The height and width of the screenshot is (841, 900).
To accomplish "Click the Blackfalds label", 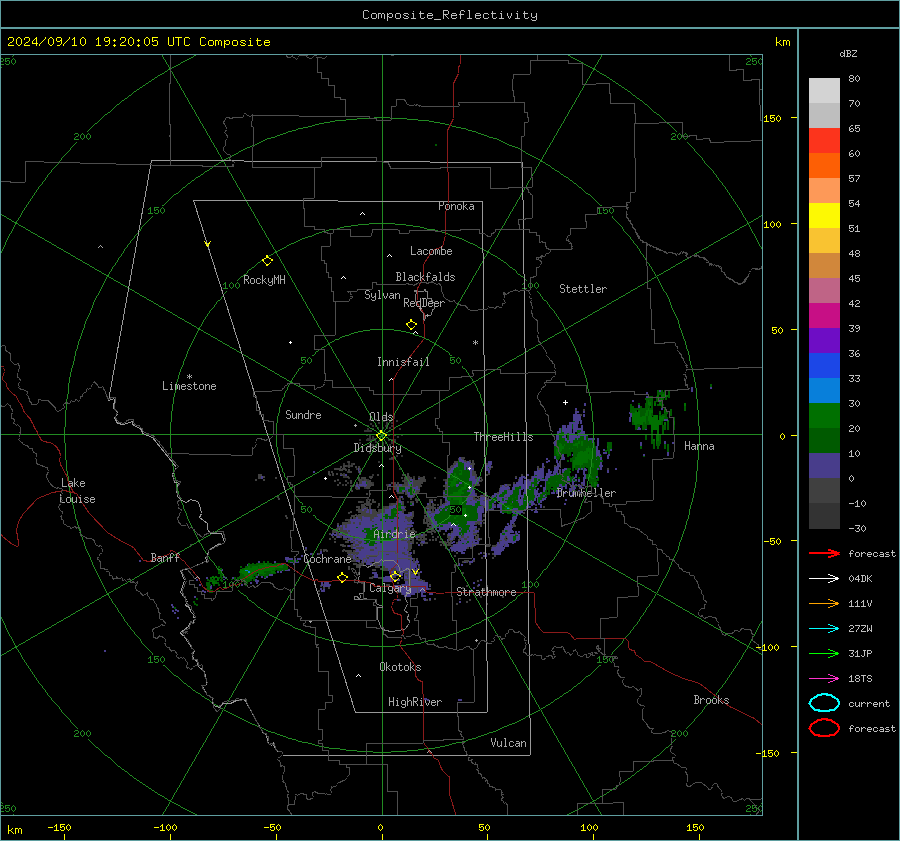I will tap(425, 277).
